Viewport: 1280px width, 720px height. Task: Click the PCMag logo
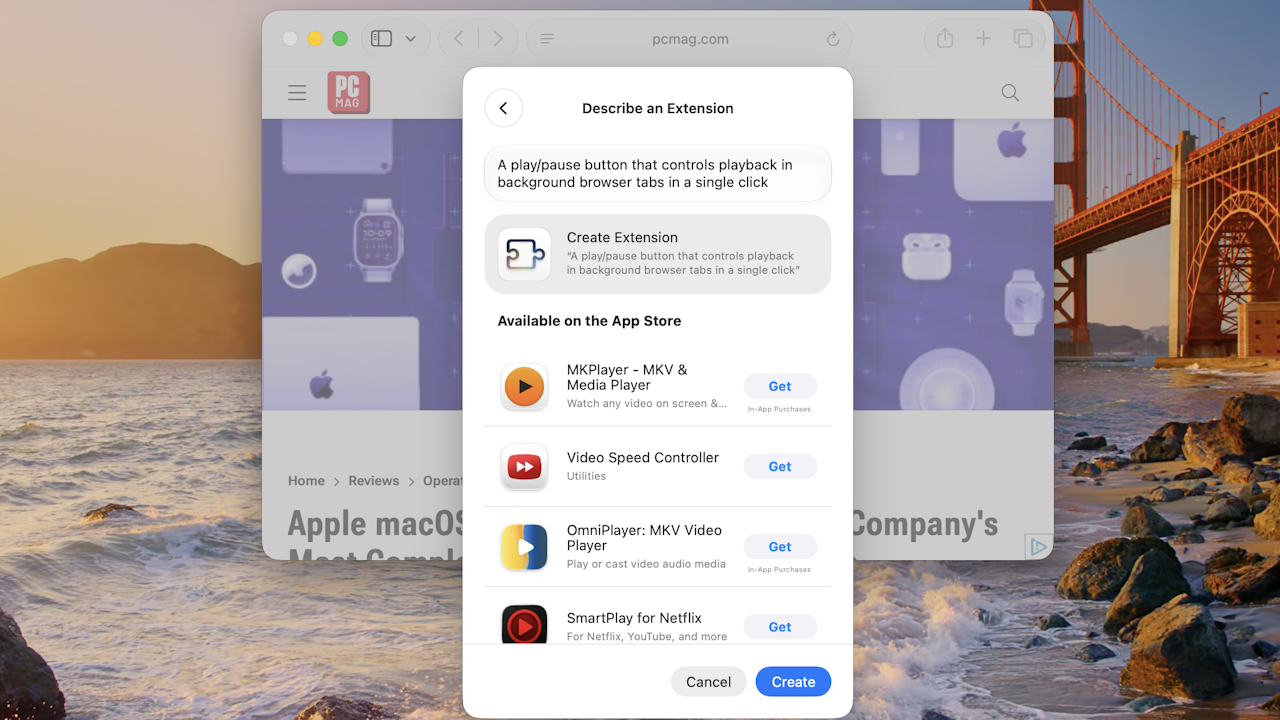[x=349, y=92]
